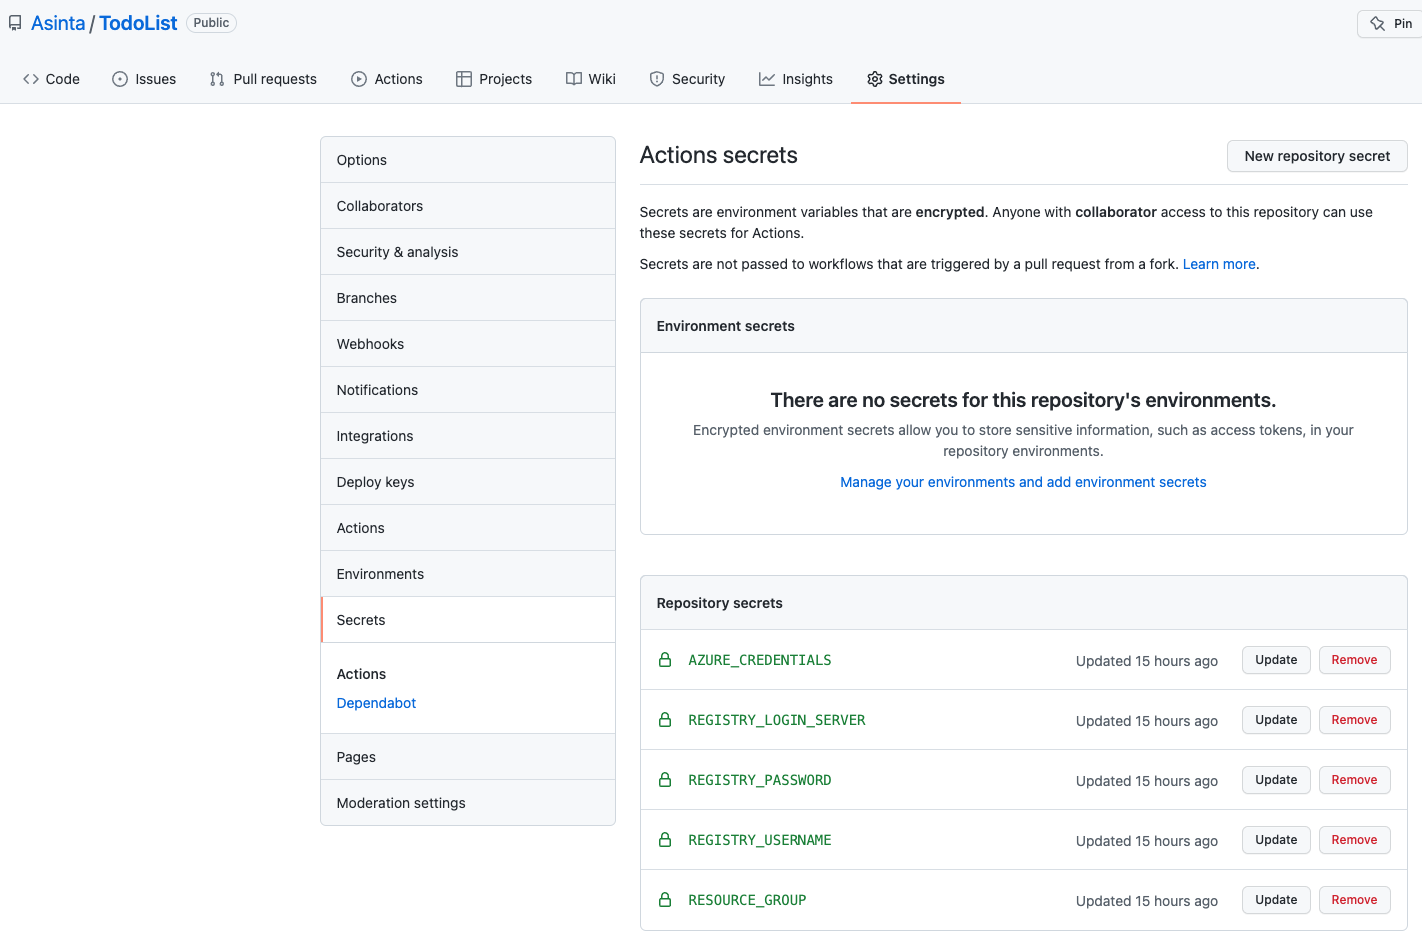Image resolution: width=1422 pixels, height=944 pixels.
Task: Open Deploy keys in sidebar
Action: tap(468, 482)
